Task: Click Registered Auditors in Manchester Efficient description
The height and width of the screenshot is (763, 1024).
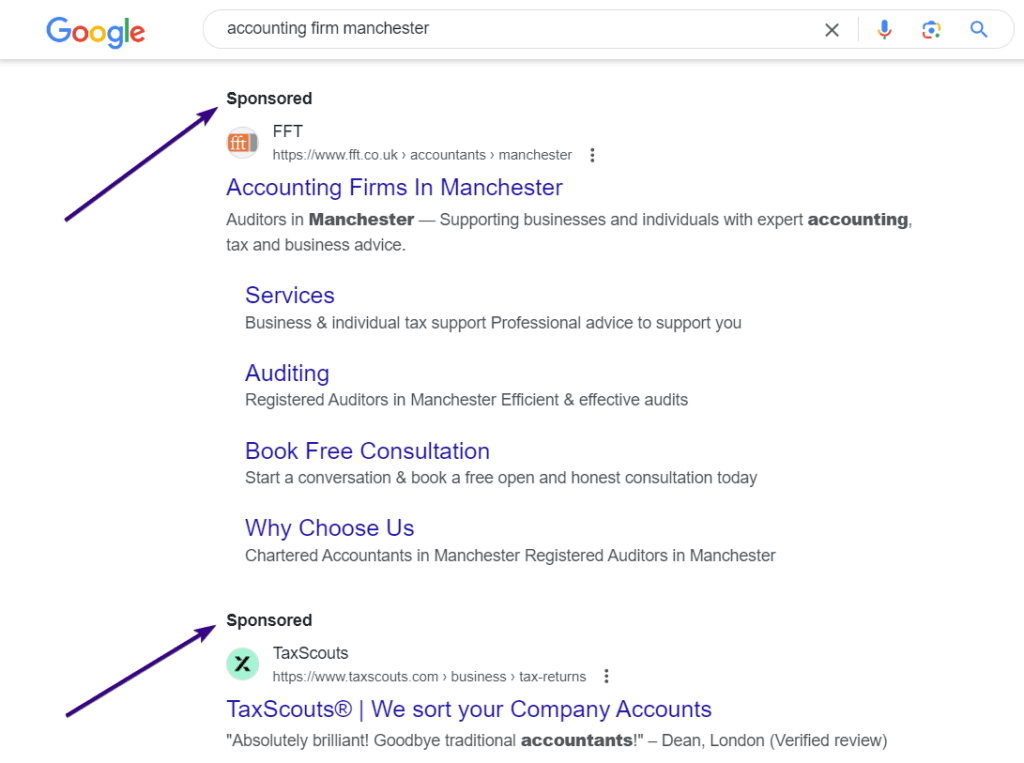Action: tap(466, 400)
